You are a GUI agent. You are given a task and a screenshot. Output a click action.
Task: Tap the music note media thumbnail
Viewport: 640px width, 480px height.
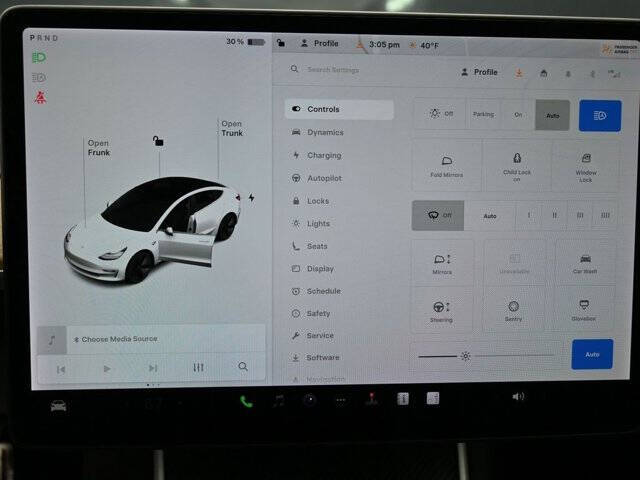click(x=52, y=340)
